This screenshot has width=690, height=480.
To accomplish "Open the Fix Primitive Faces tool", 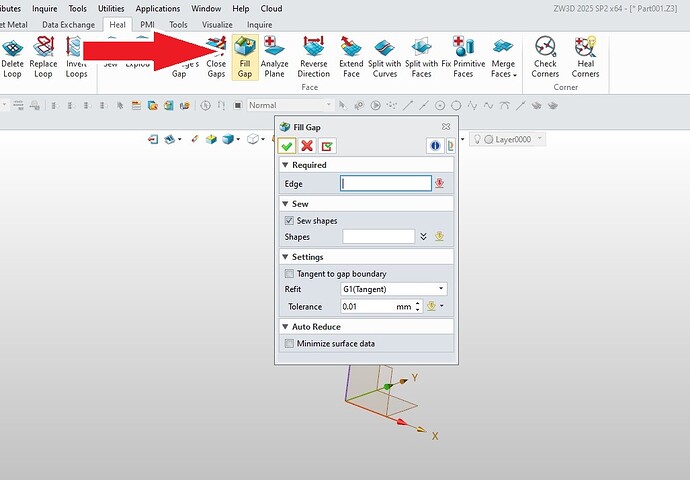I will click(x=462, y=56).
